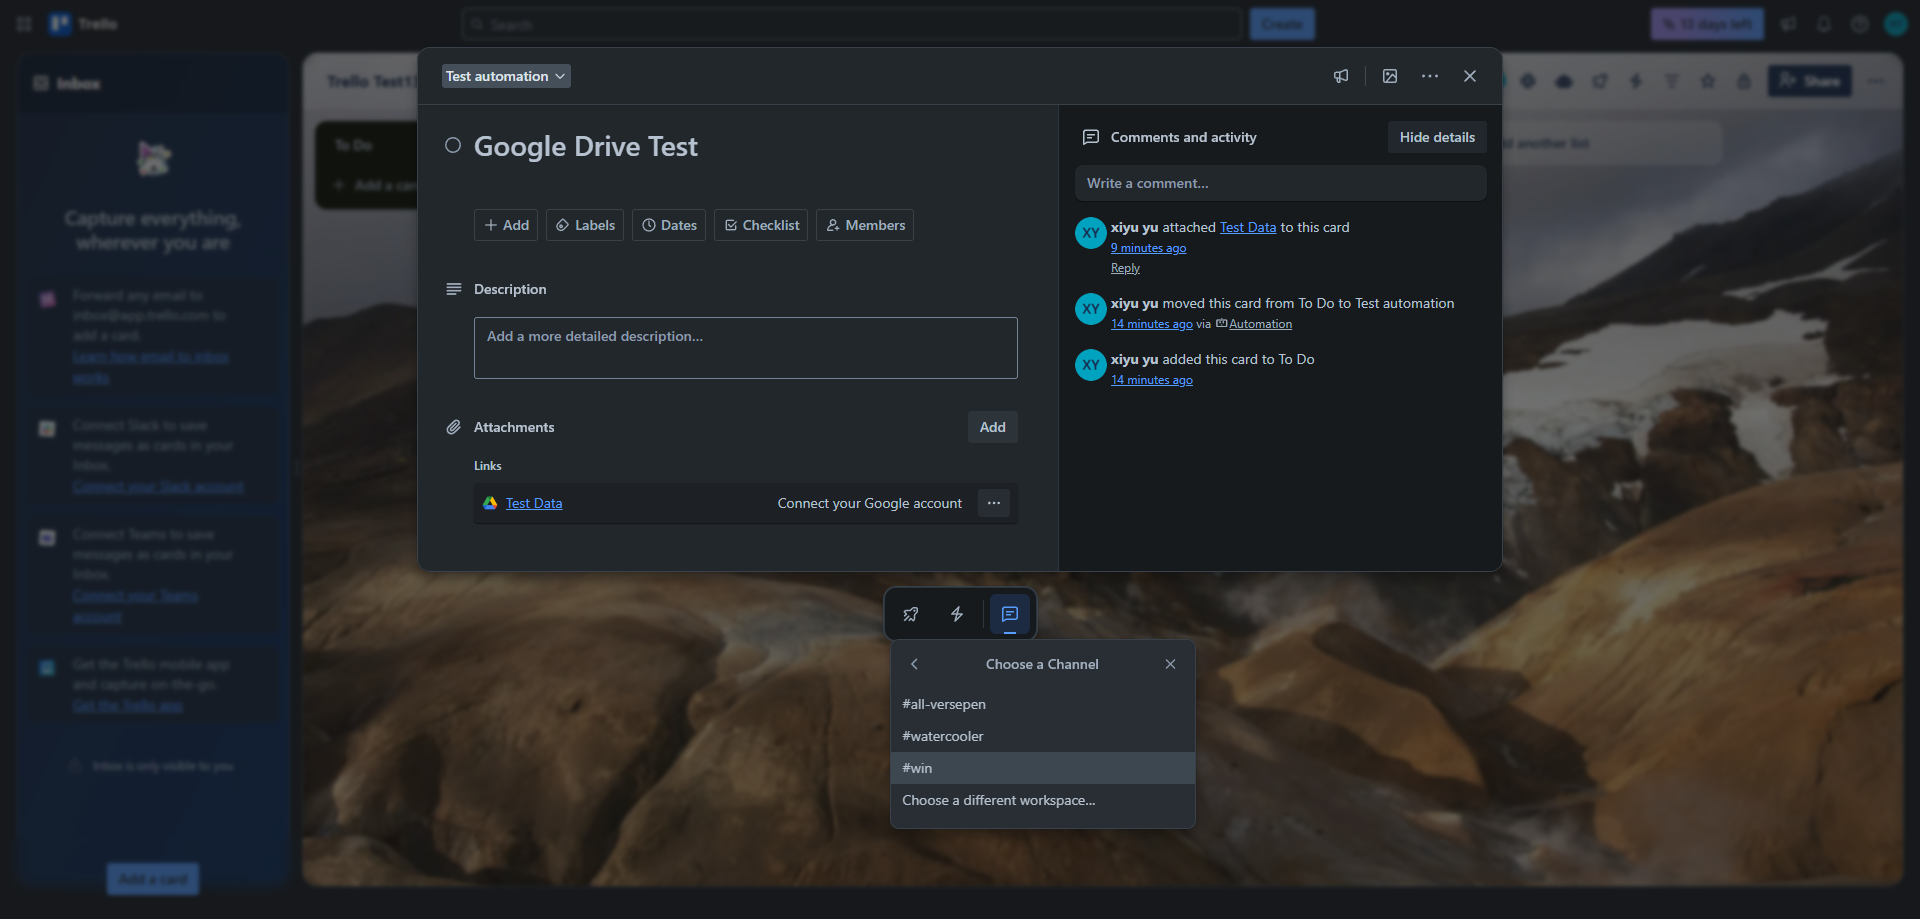Select the #watercooler channel

[1043, 736]
